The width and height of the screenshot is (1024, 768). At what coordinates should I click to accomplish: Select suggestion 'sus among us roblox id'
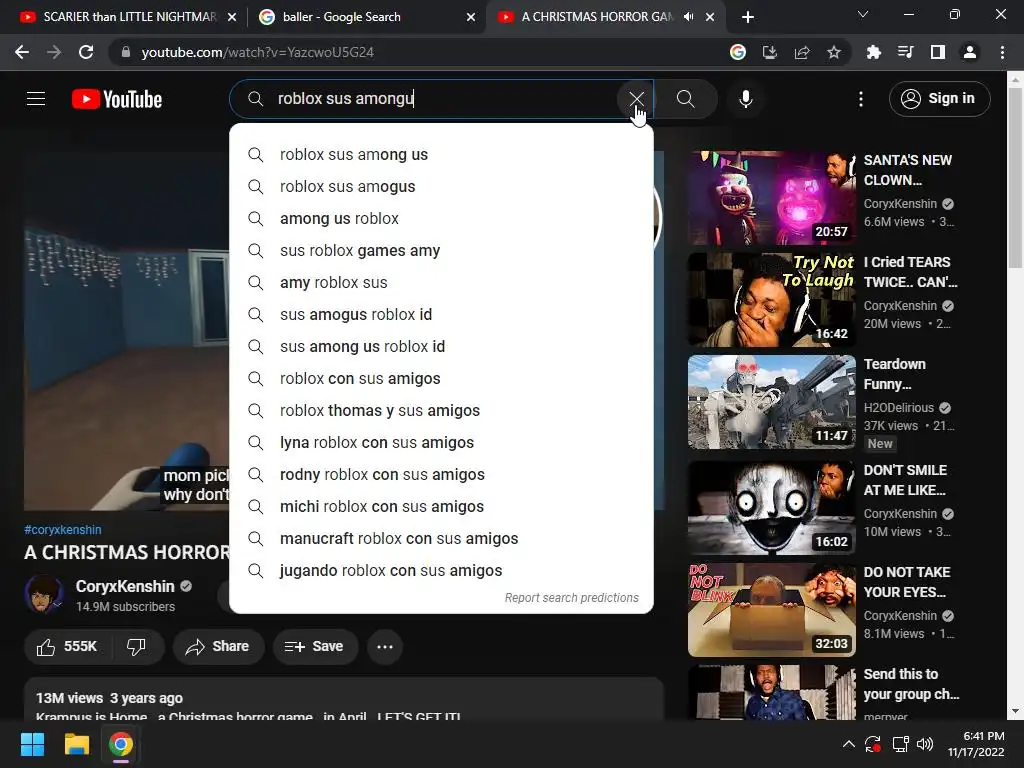(x=441, y=347)
